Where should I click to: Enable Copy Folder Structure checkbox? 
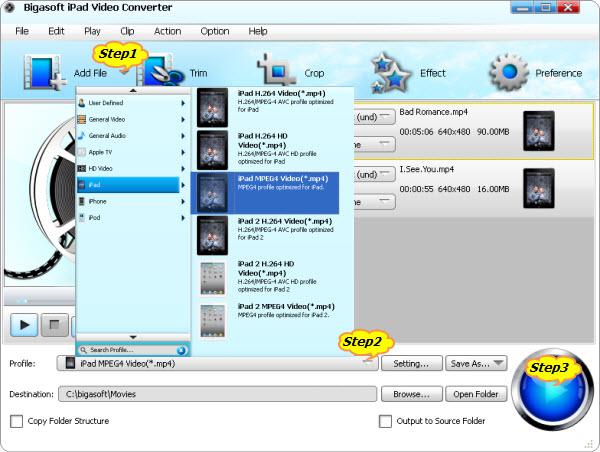pos(16,421)
